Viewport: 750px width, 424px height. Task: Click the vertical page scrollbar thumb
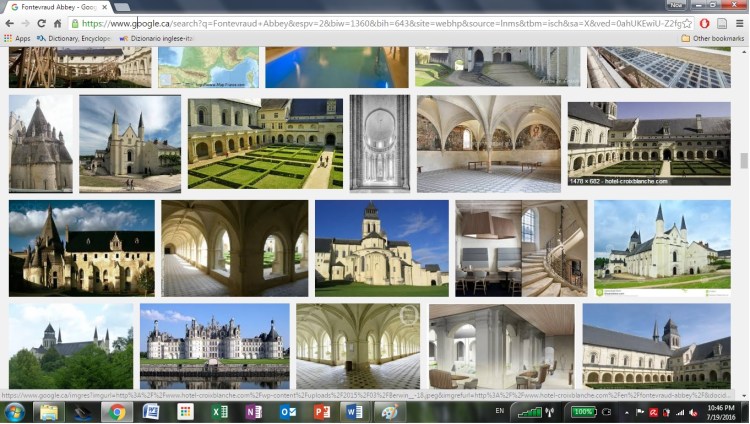click(x=743, y=160)
